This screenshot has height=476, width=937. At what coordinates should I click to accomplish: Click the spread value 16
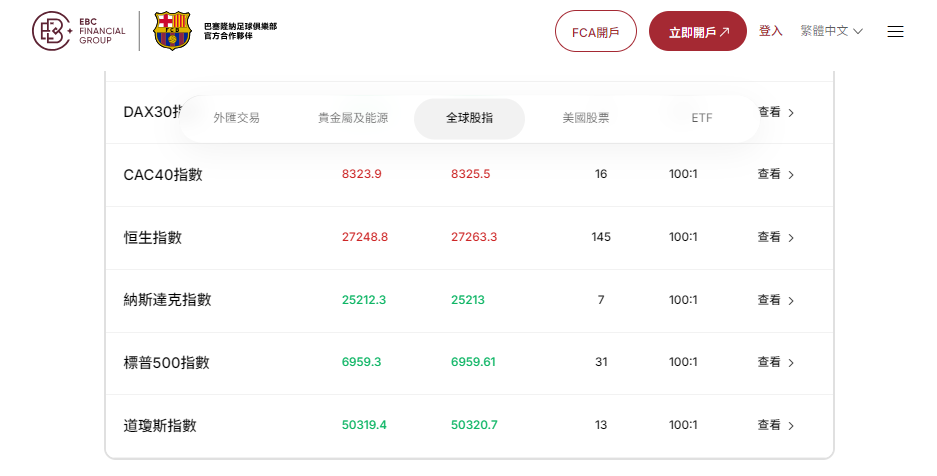point(601,174)
